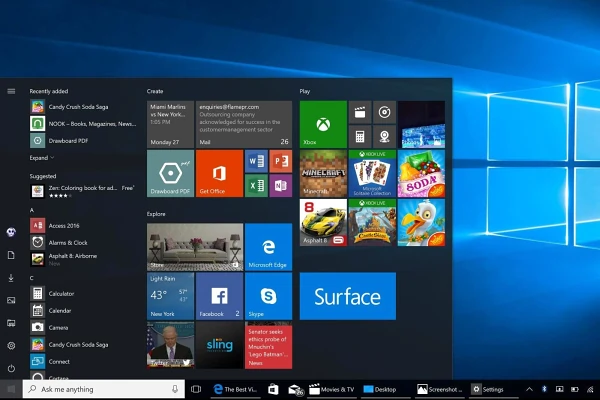
Task: Open the Store tile with sofa image
Action: (x=195, y=247)
